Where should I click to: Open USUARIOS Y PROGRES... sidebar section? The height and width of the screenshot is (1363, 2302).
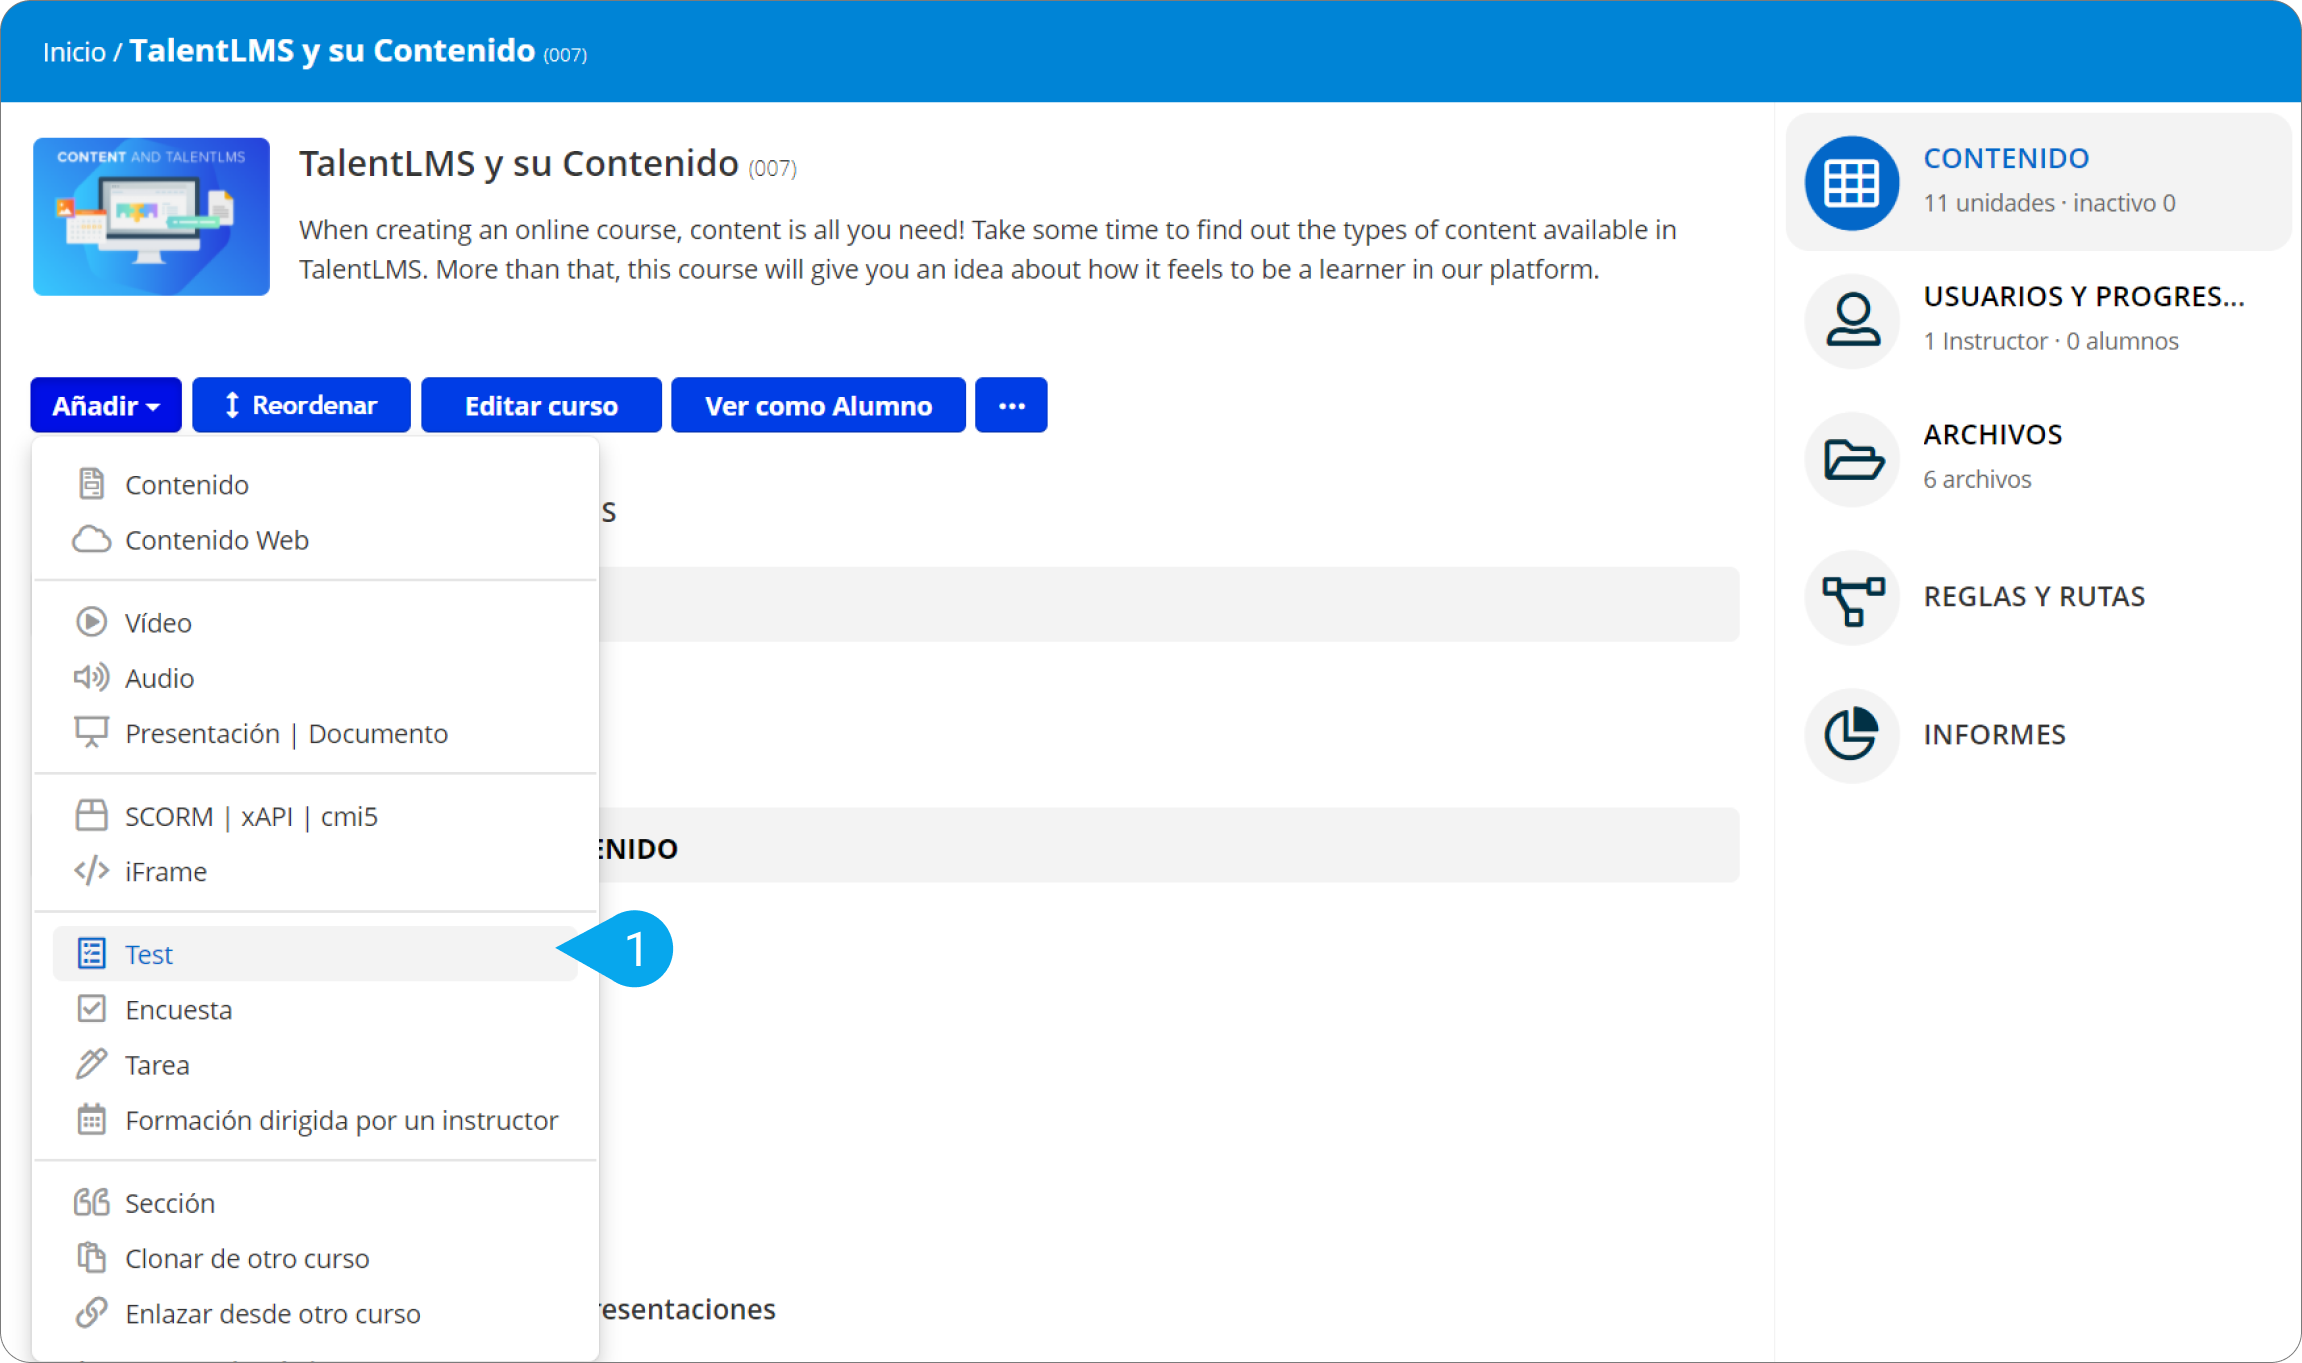click(2084, 296)
